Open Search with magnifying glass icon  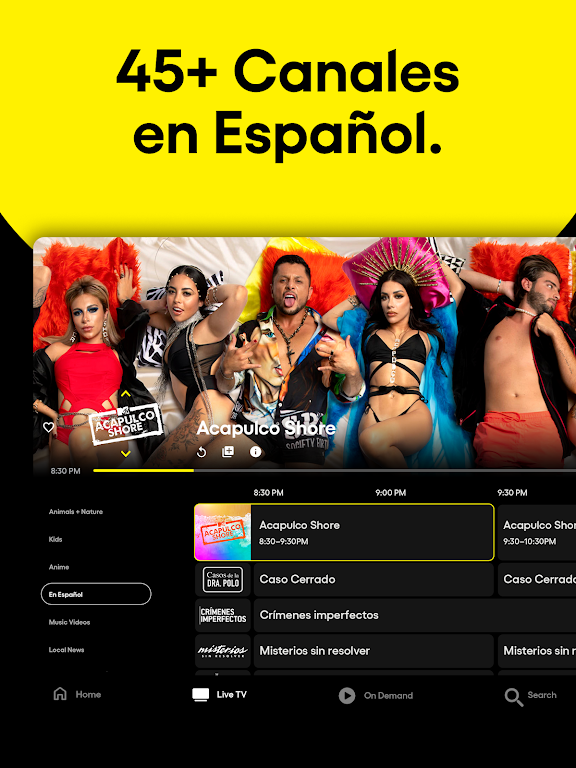point(513,696)
